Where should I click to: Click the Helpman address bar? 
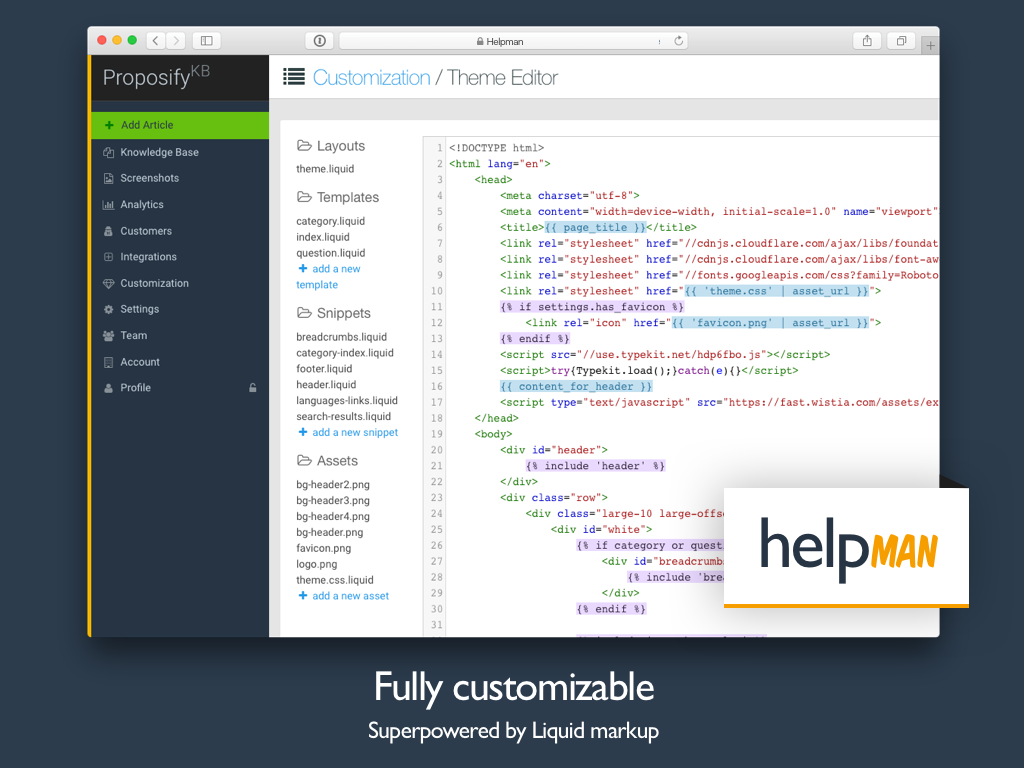(x=513, y=41)
